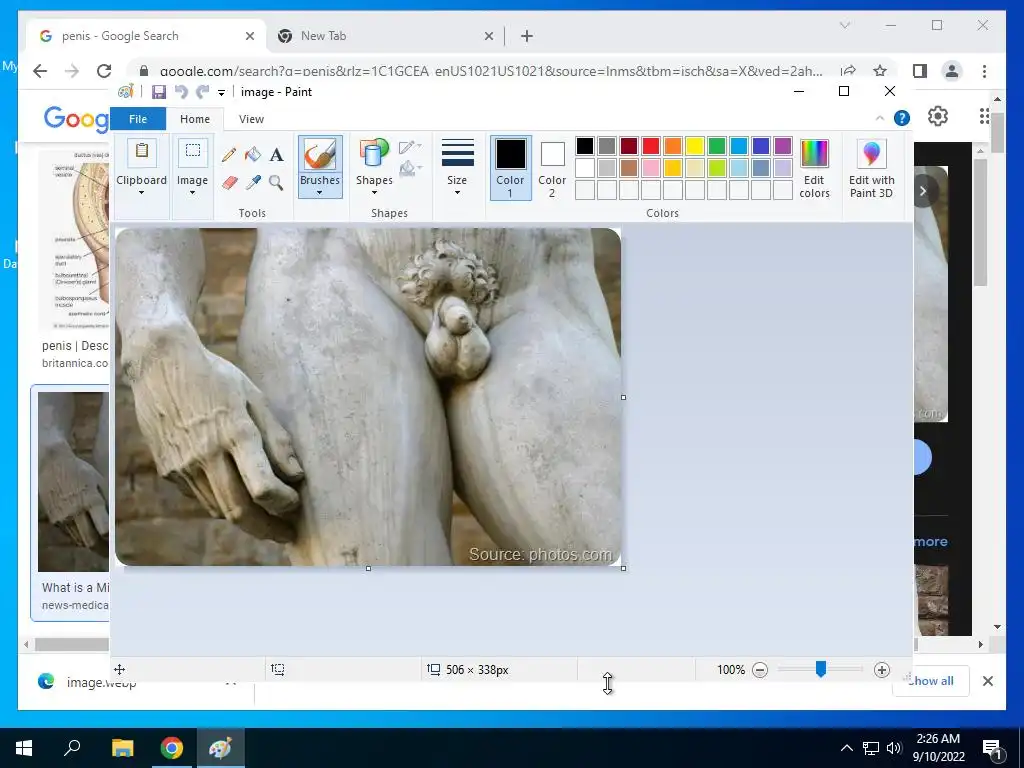Go back in Chrome
1024x768 pixels.
tap(40, 71)
